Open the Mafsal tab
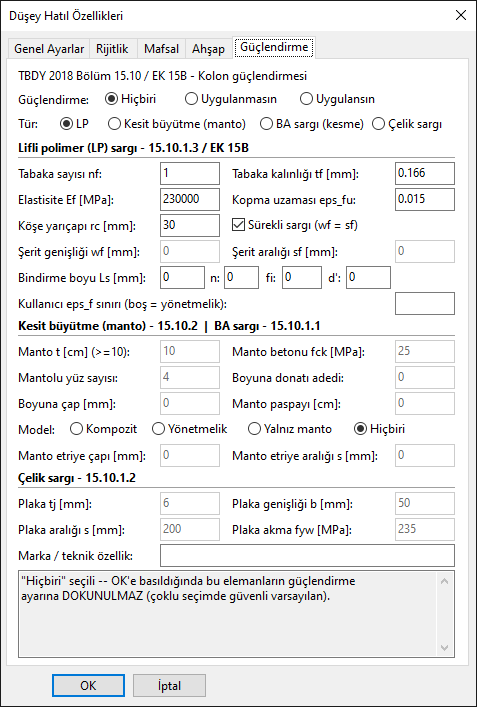The image size is (477, 707). [161, 49]
